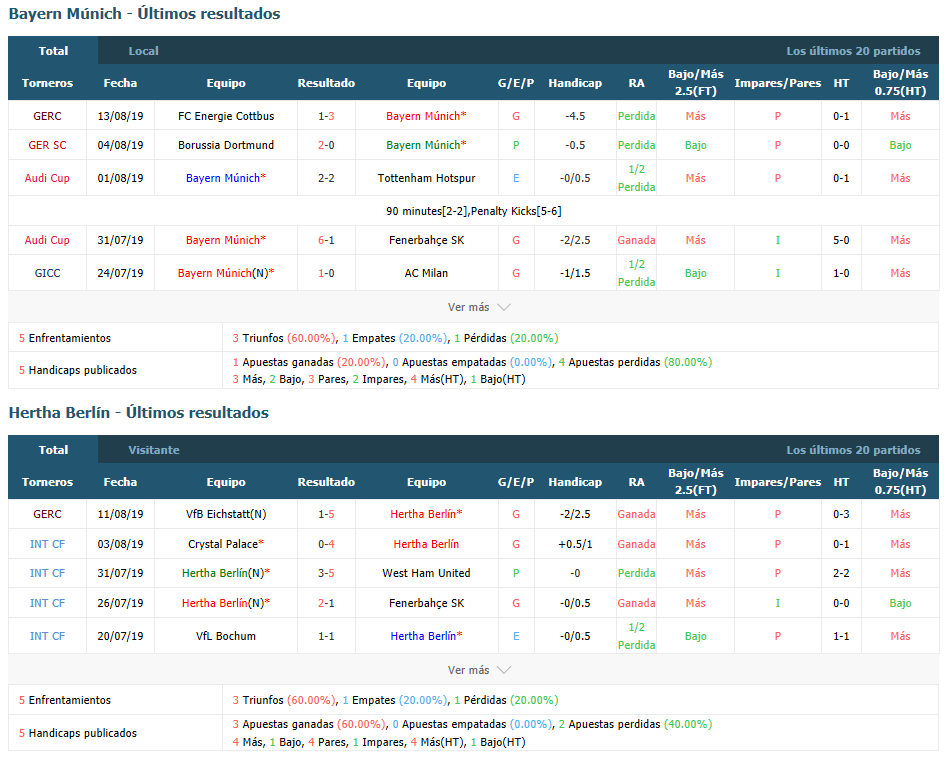Switch to the Local tab

[144, 51]
